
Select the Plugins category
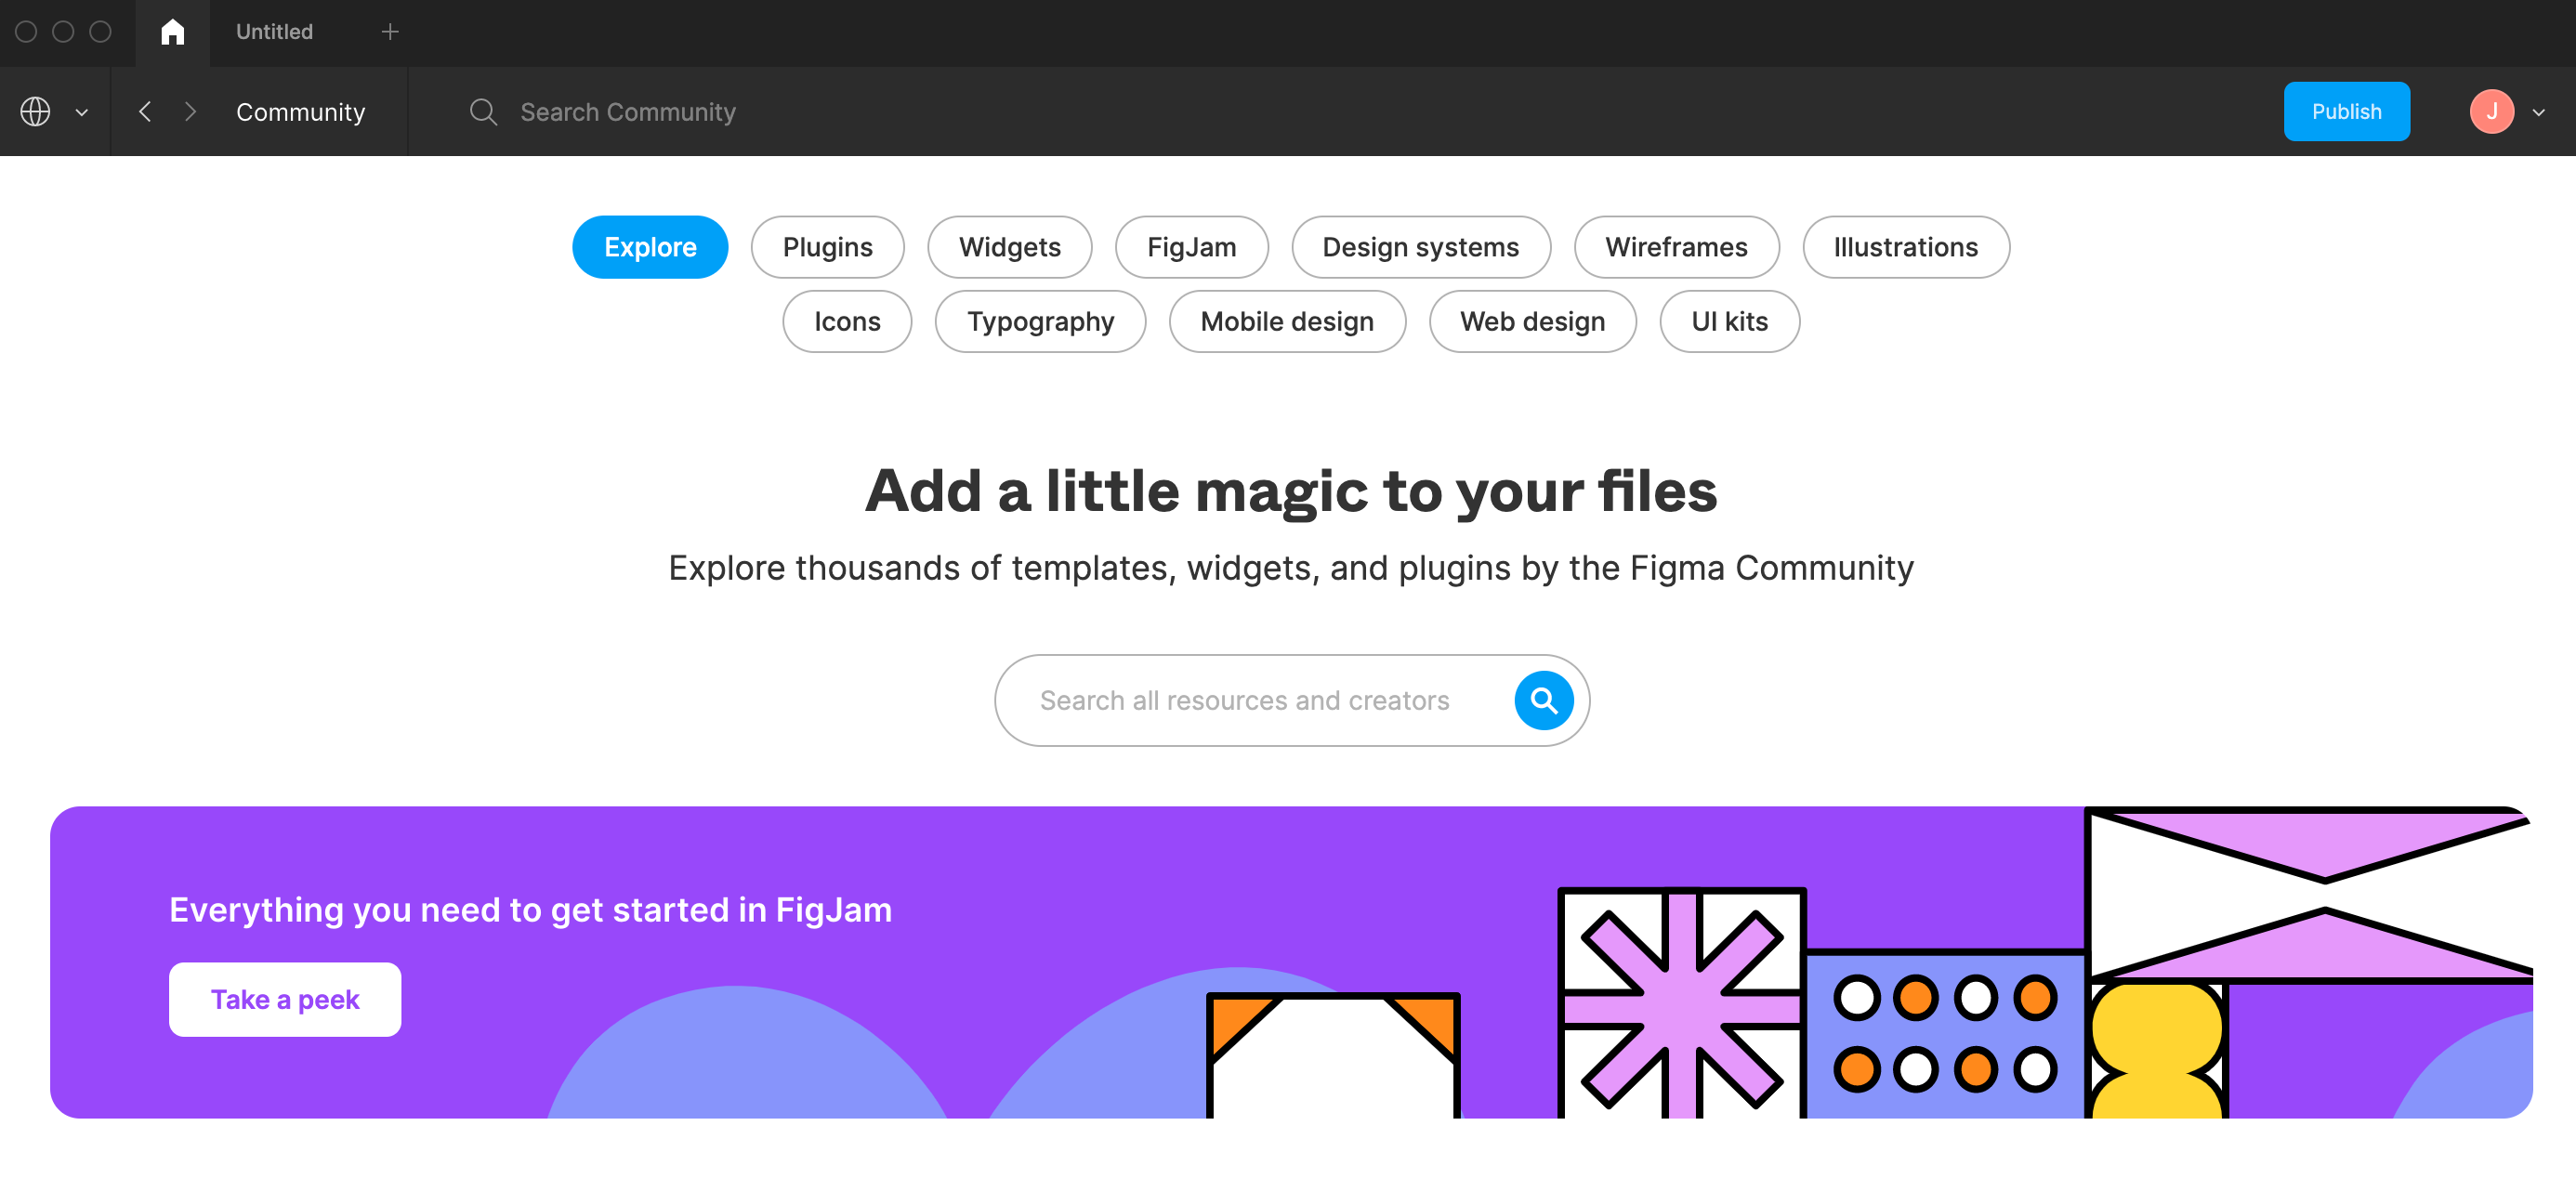(827, 246)
